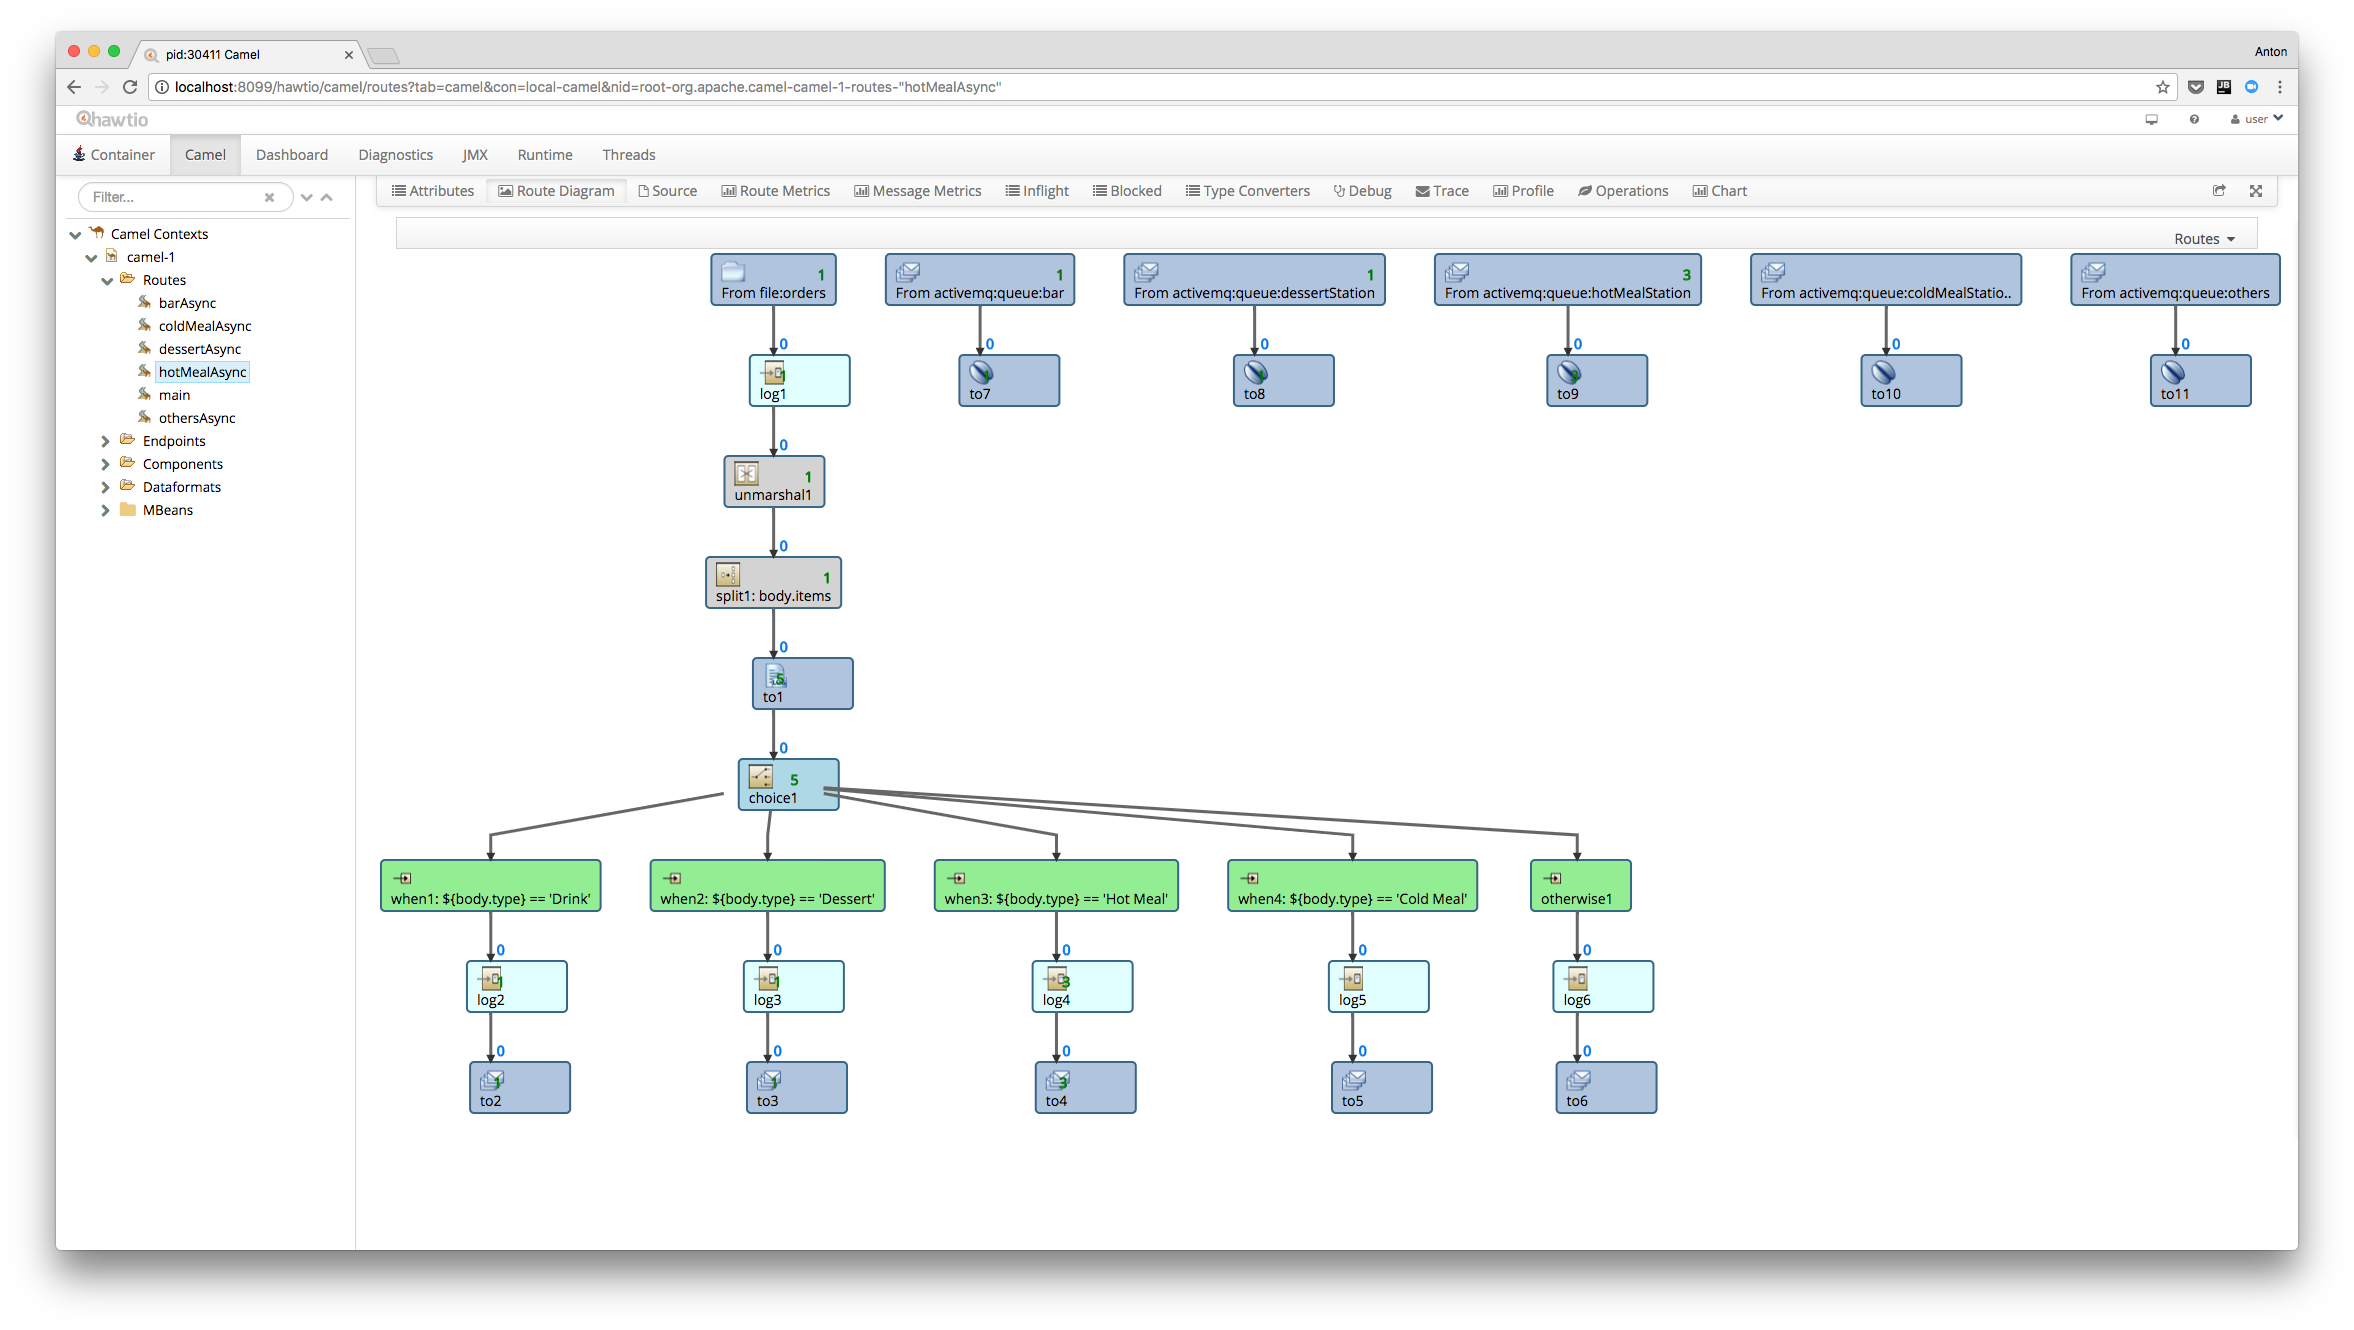Select the coldMealAsync route in the tree

coord(204,325)
